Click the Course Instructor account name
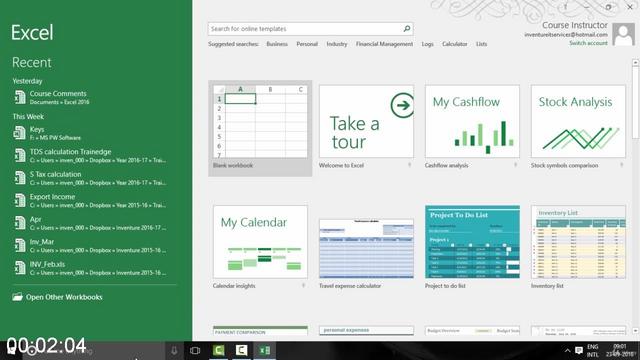Image resolution: width=640 pixels, height=360 pixels. click(x=575, y=25)
